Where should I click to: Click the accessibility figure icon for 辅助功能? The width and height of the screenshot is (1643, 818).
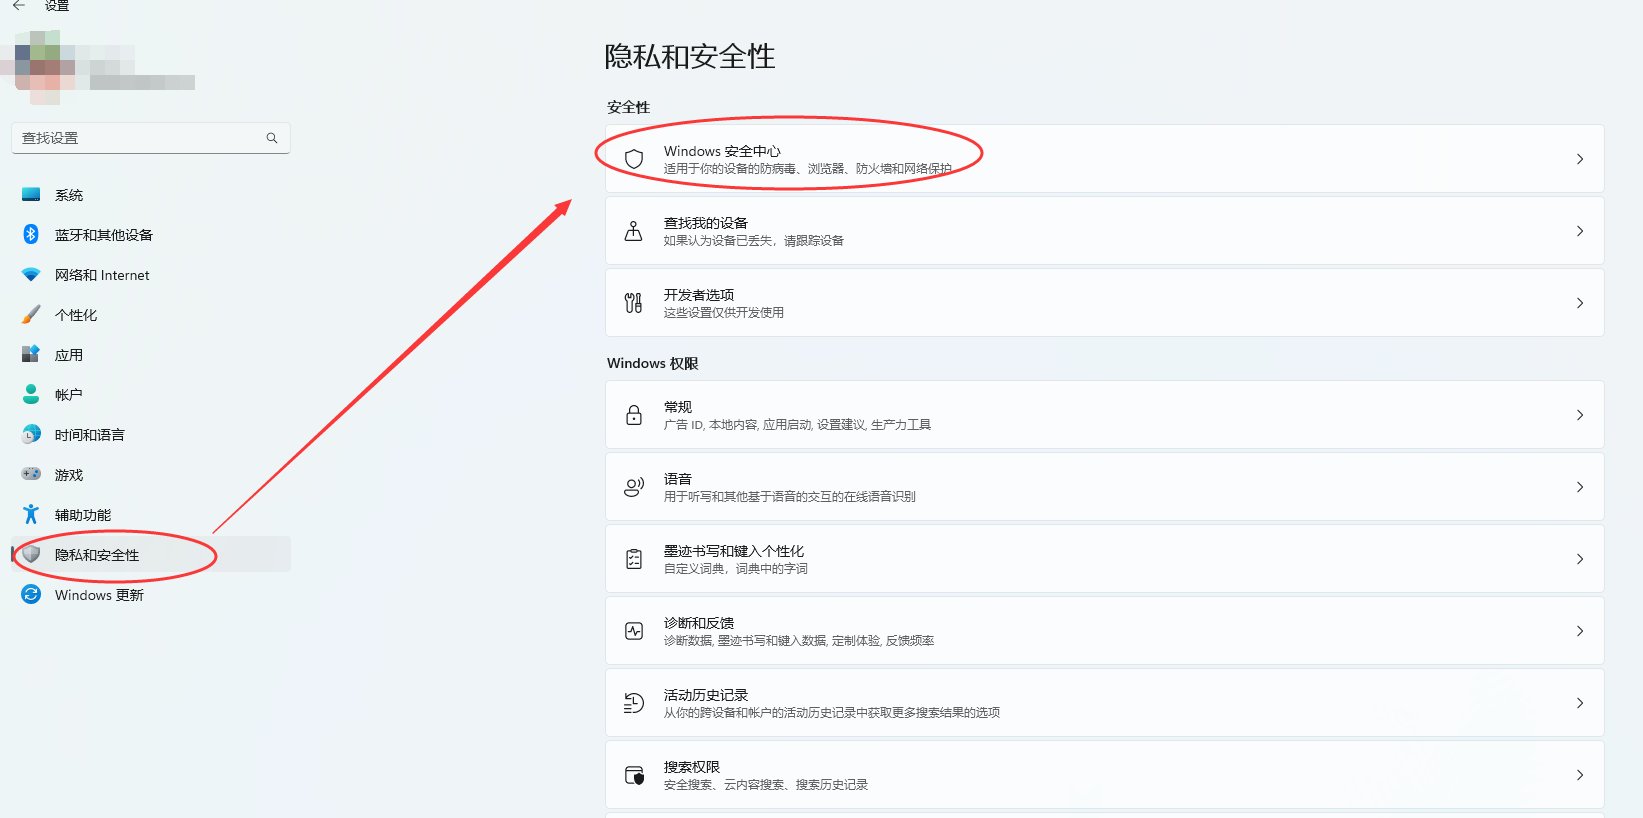point(31,514)
